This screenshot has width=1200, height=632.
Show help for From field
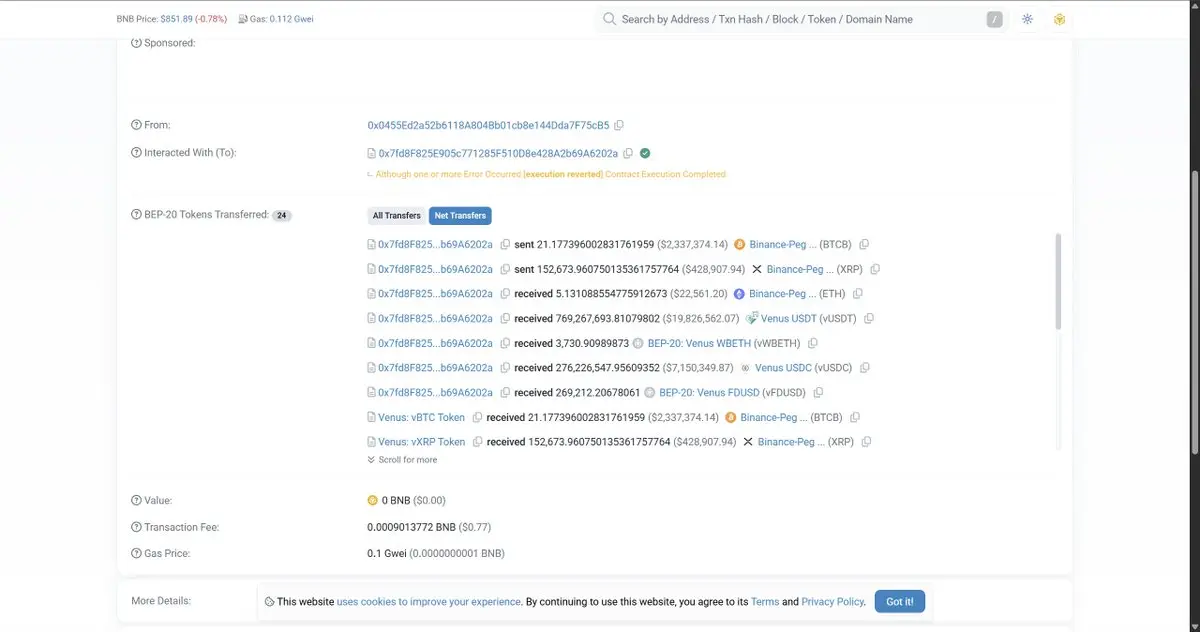point(136,125)
